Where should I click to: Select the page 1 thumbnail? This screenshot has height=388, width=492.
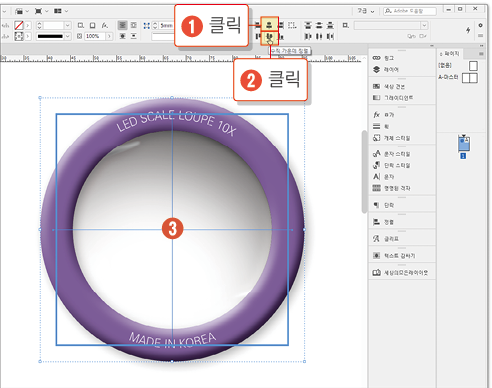pos(463,144)
